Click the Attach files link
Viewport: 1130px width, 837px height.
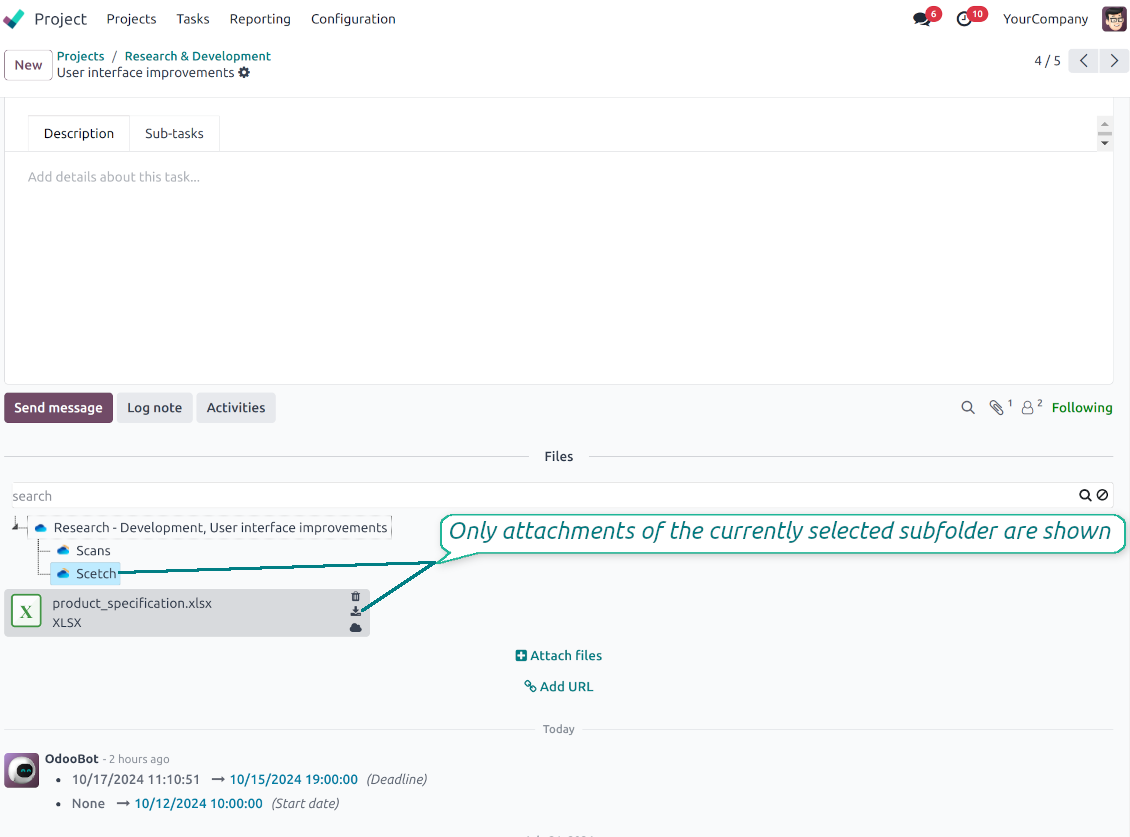(559, 655)
